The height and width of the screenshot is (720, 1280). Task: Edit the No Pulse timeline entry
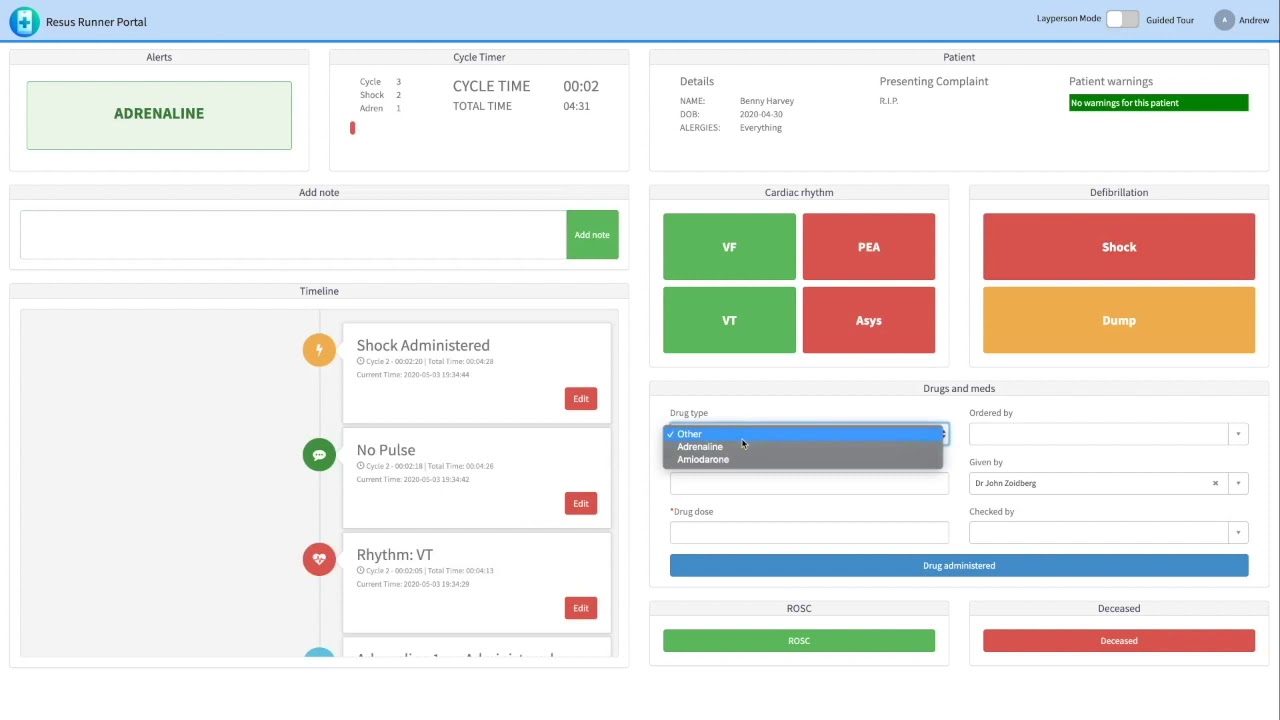(x=580, y=504)
